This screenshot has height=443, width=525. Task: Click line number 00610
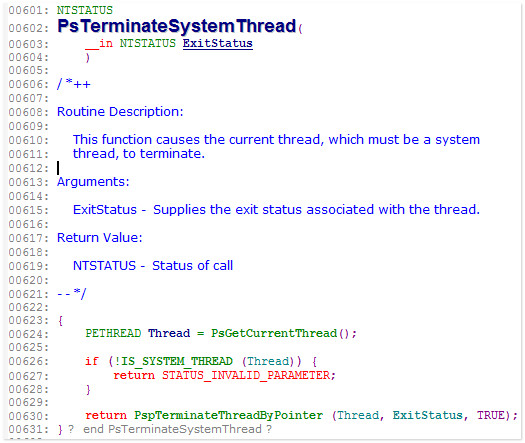pos(28,140)
